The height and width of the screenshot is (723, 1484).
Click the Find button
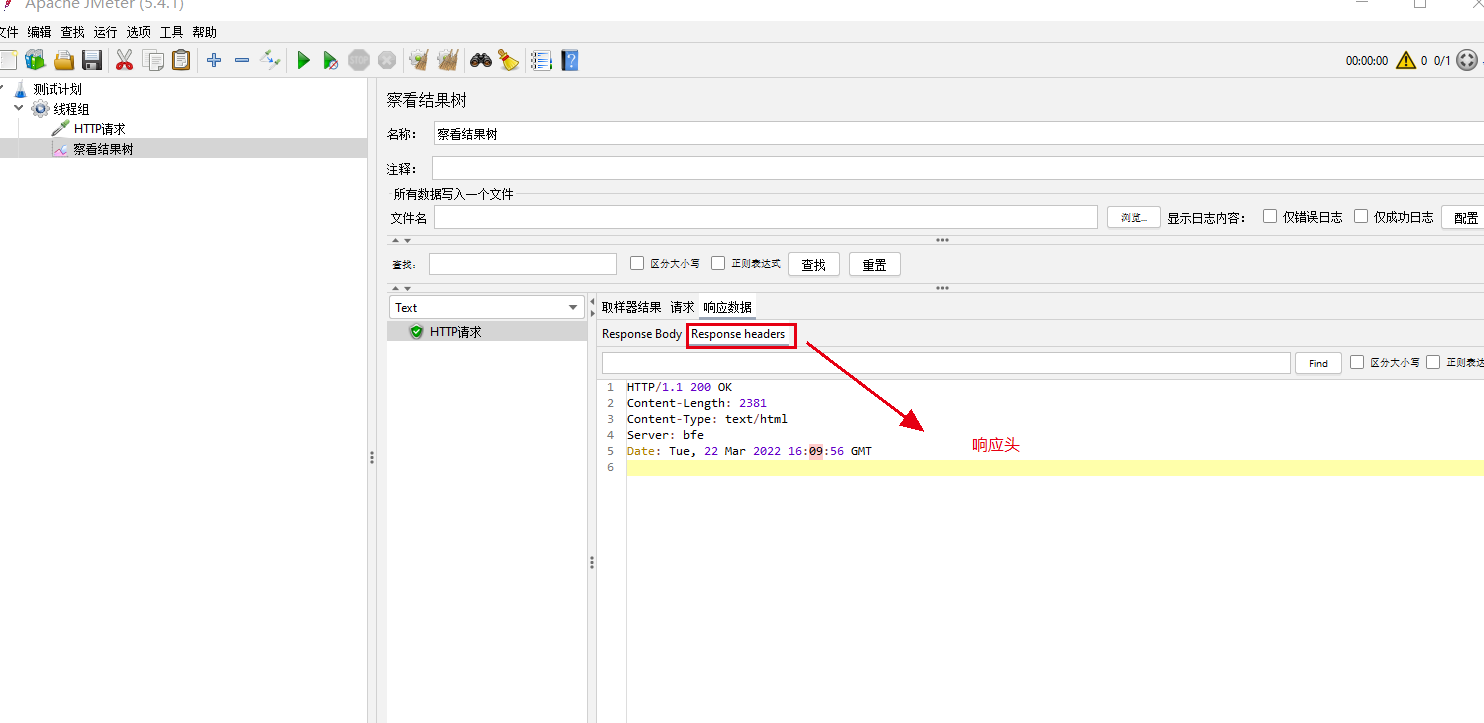[1319, 363]
